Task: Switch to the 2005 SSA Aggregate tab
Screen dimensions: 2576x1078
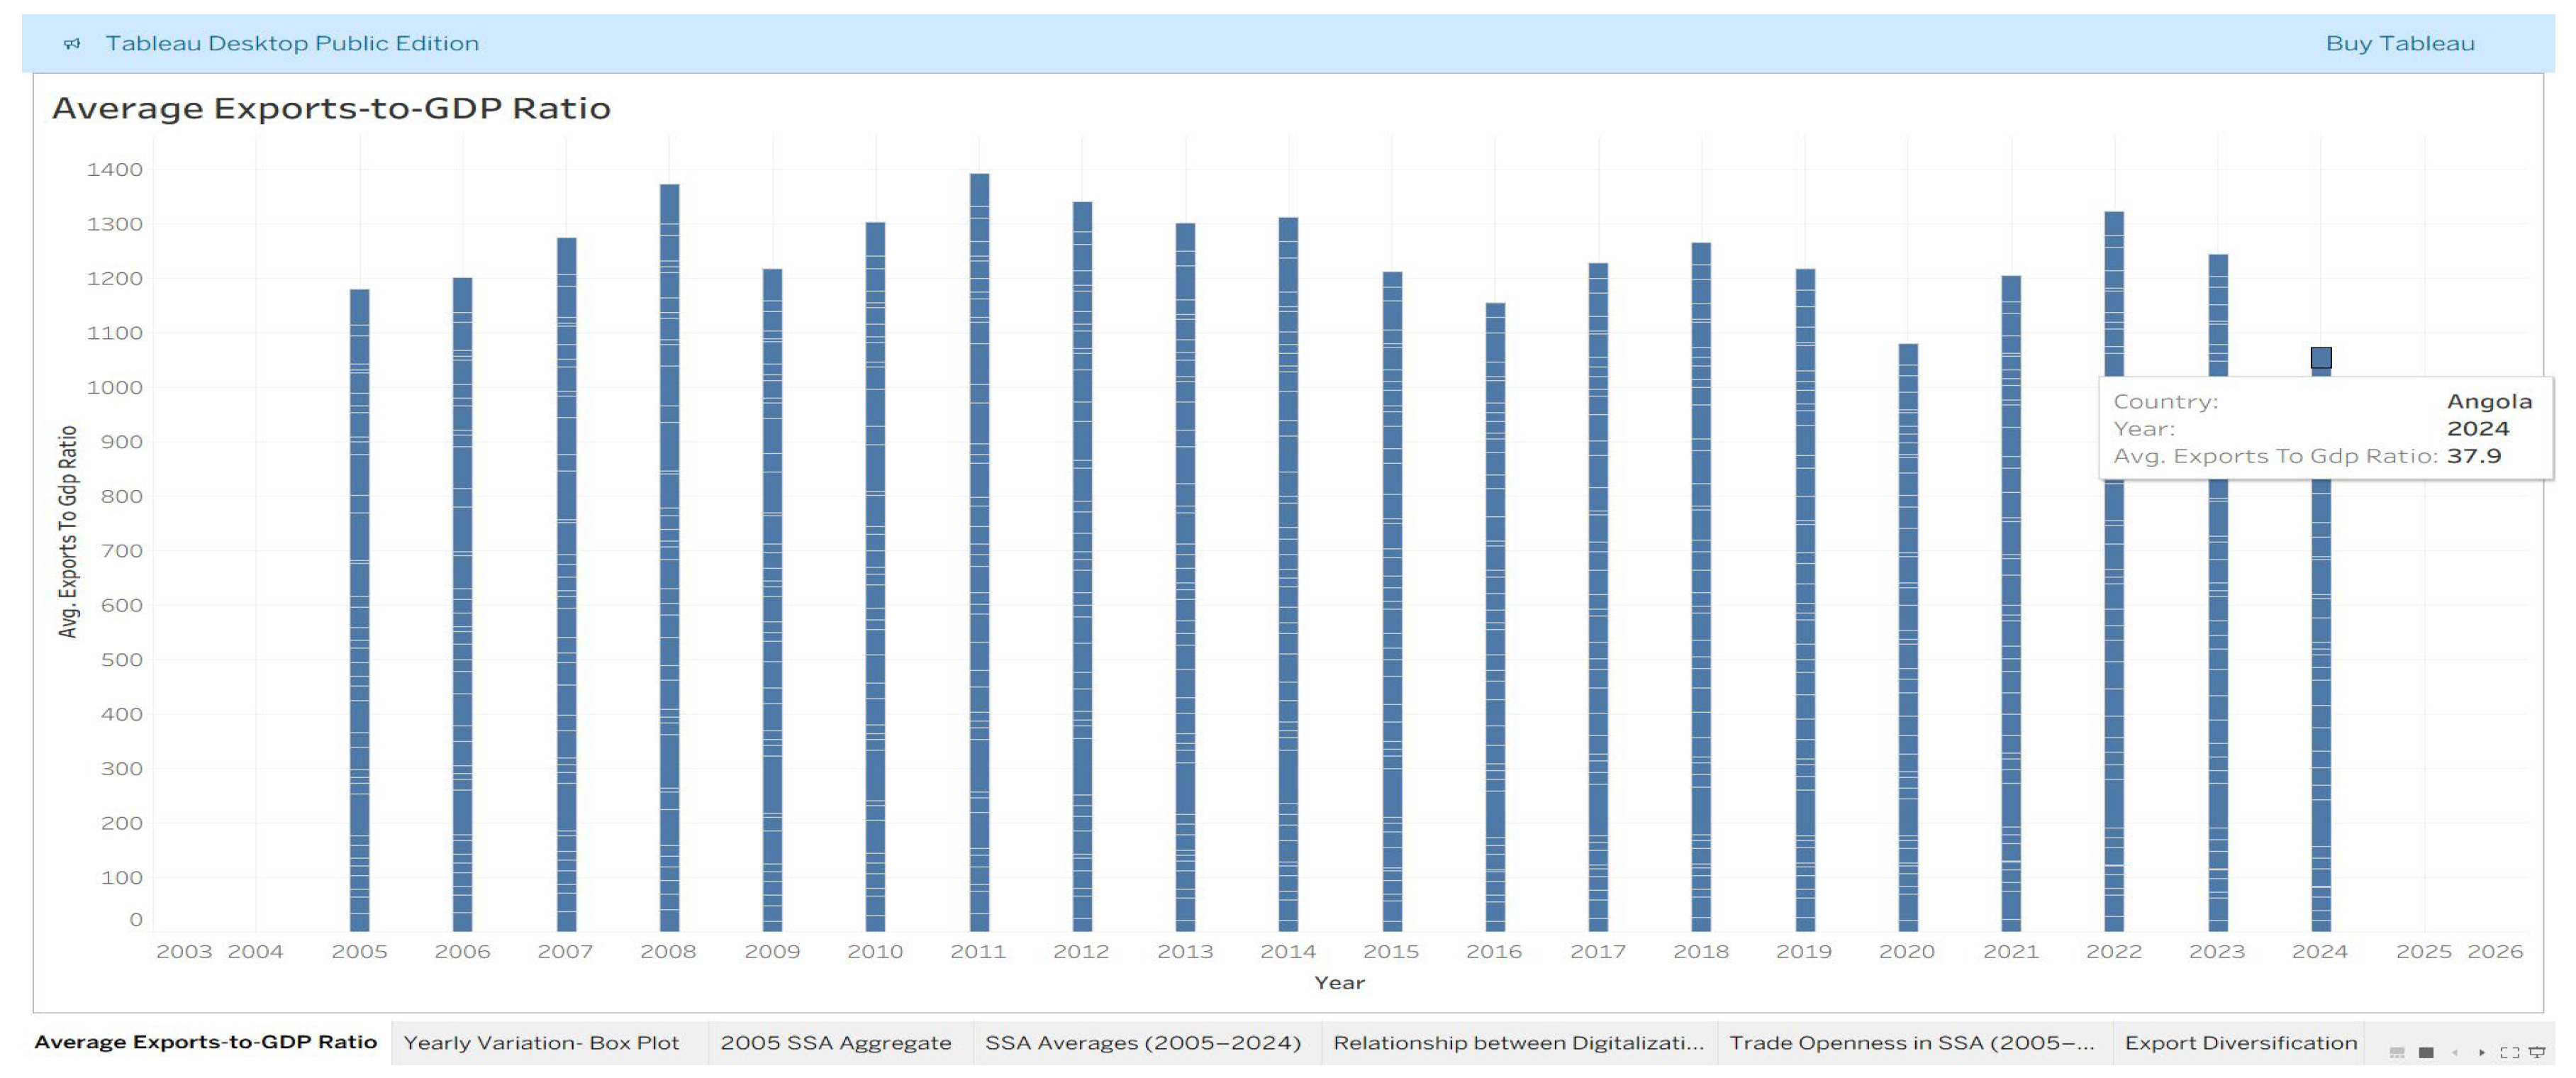Action: [x=835, y=1042]
